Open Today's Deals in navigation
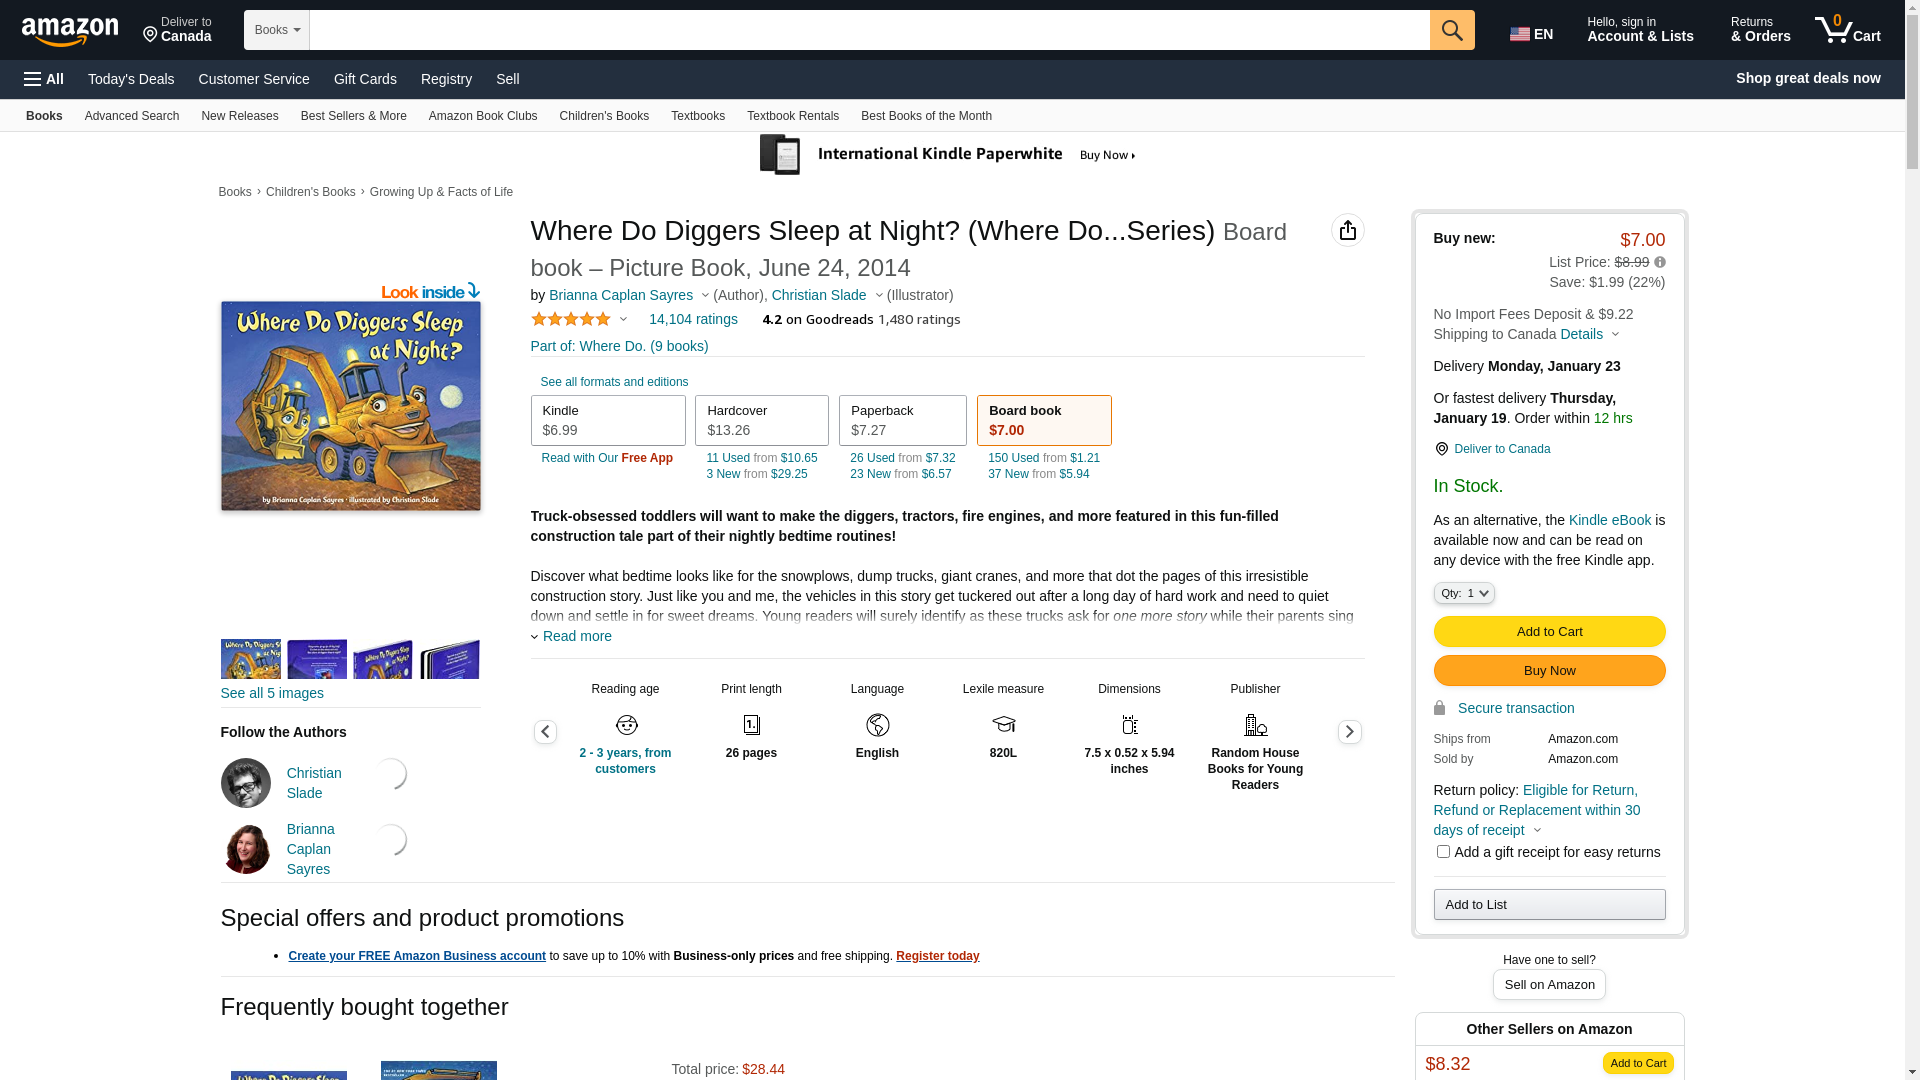1920x1080 pixels. pos(131,79)
